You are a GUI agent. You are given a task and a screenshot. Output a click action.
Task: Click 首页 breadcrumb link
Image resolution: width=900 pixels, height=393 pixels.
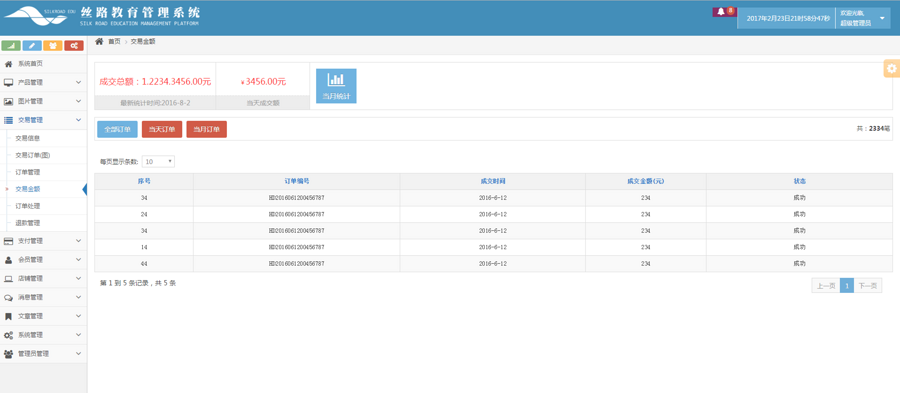tap(115, 42)
